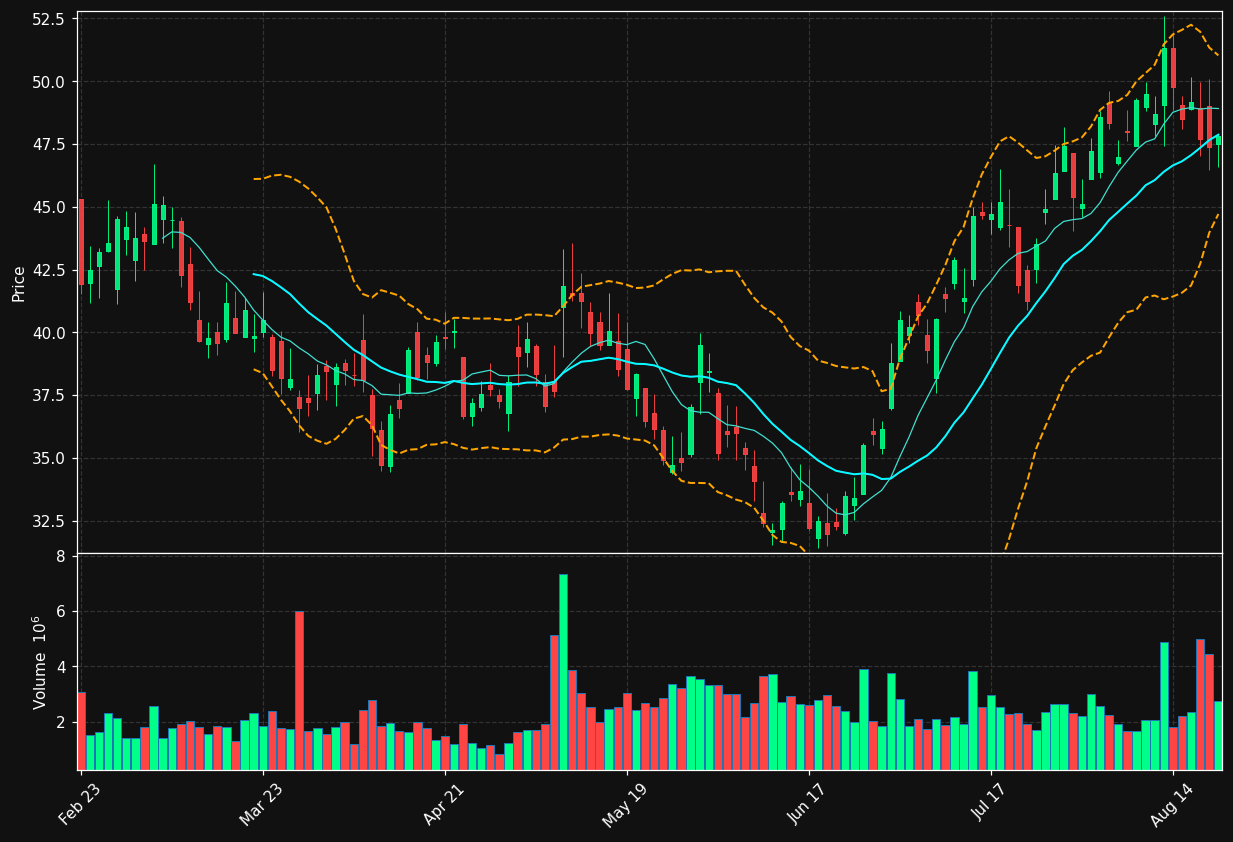Click the 47.5 price axis value
The height and width of the screenshot is (842, 1233).
click(x=49, y=145)
